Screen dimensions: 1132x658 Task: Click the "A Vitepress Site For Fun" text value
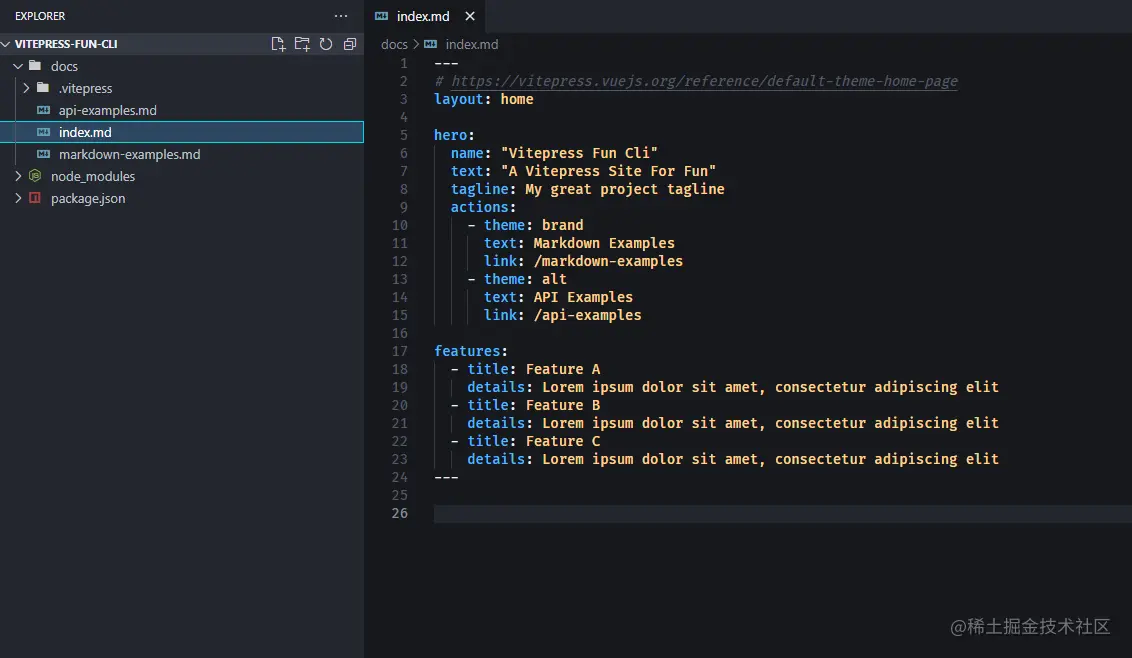click(x=608, y=171)
